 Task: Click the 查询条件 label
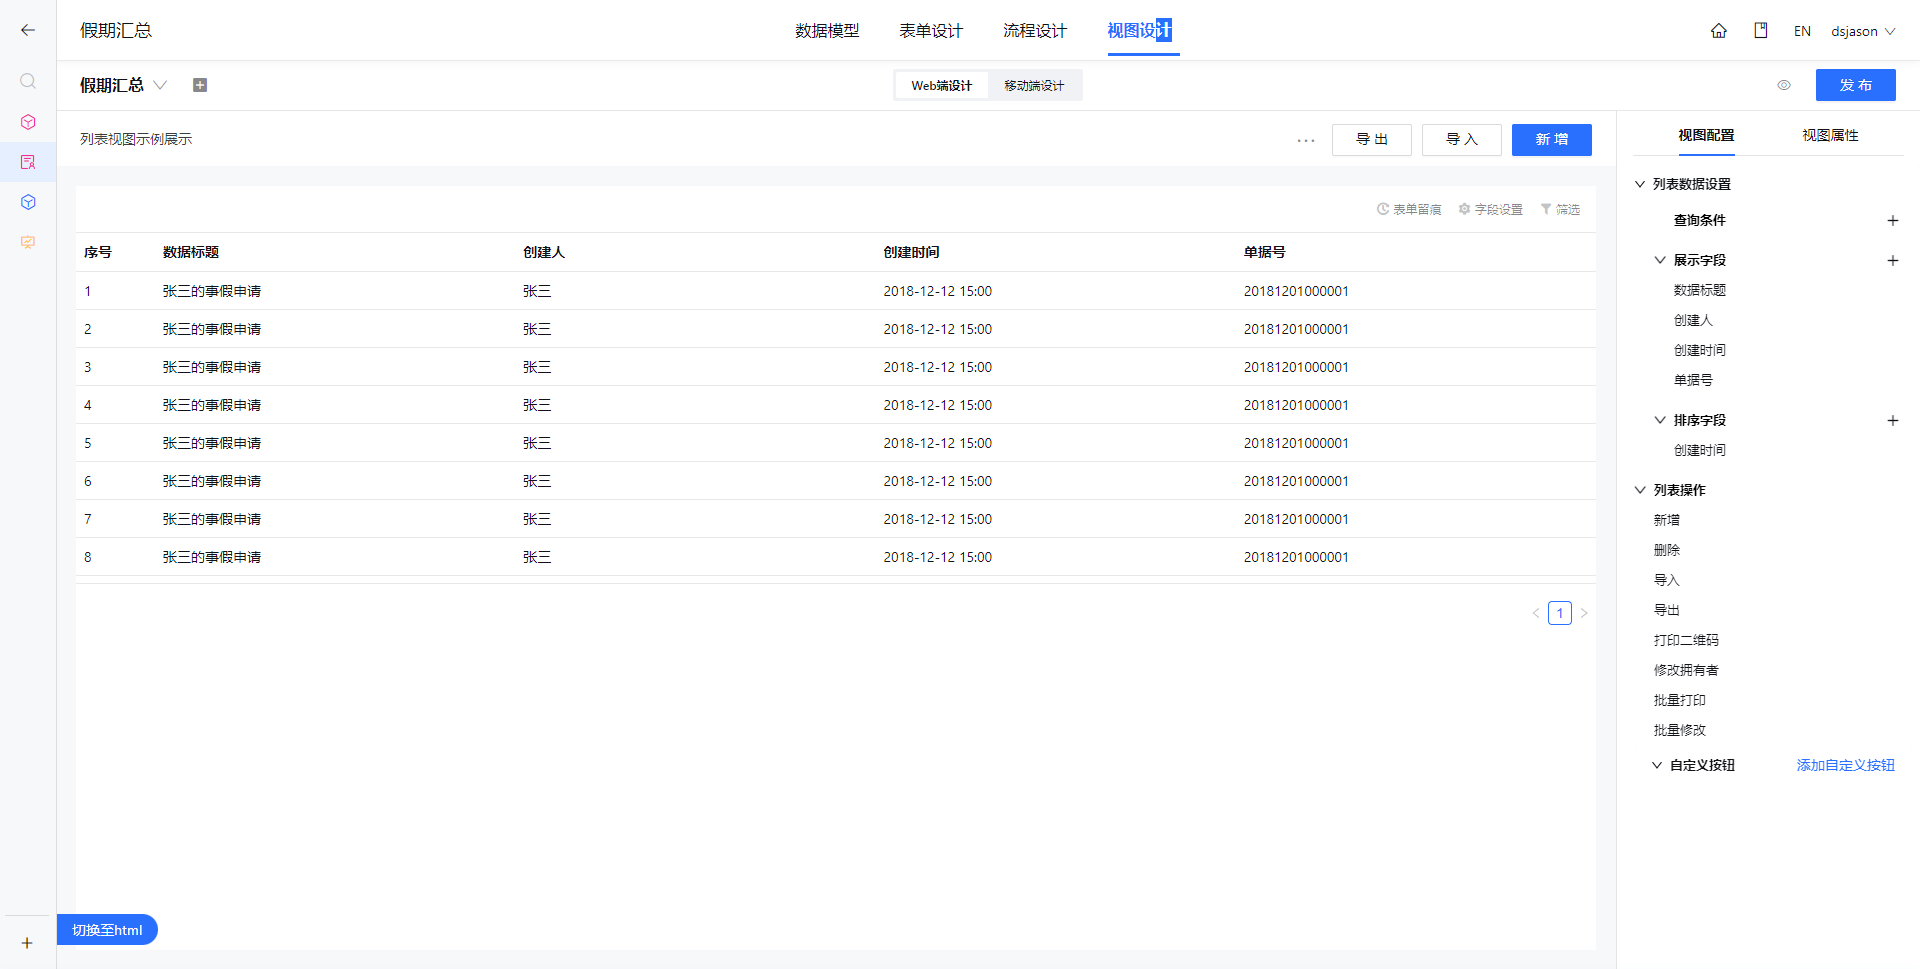pyautogui.click(x=1700, y=220)
